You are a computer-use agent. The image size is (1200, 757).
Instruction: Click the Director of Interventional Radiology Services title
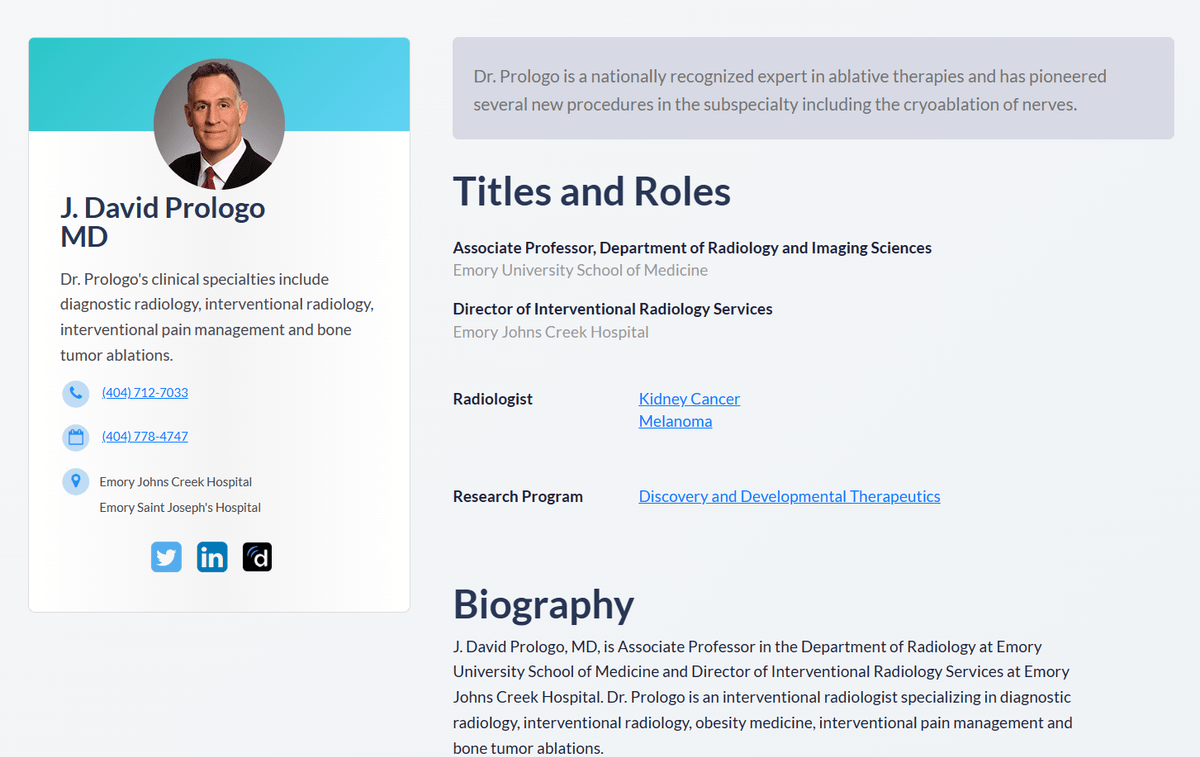(x=612, y=309)
